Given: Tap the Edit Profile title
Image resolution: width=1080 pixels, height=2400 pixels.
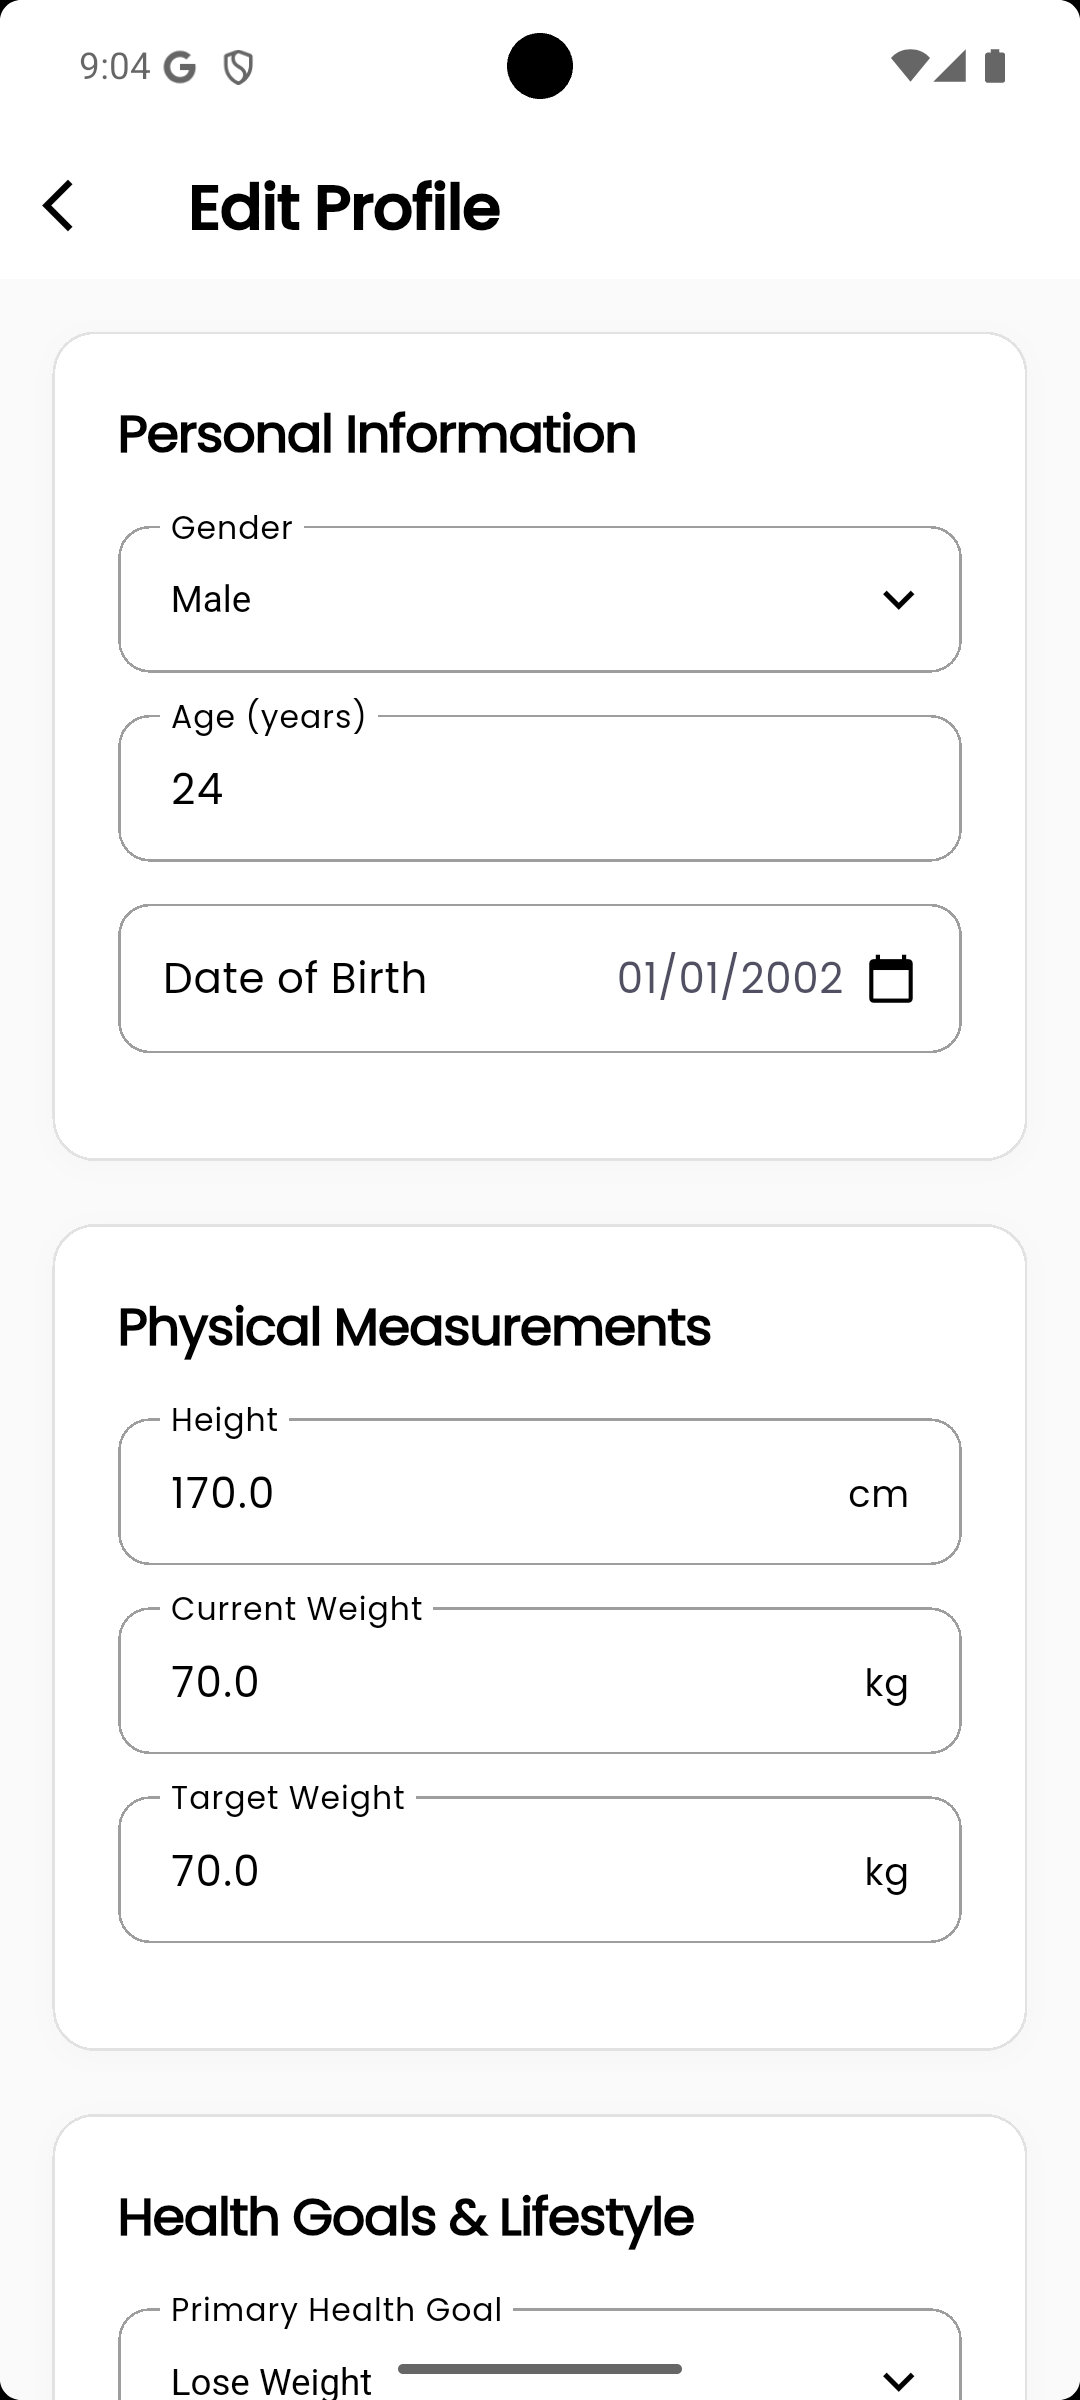Looking at the screenshot, I should [344, 207].
